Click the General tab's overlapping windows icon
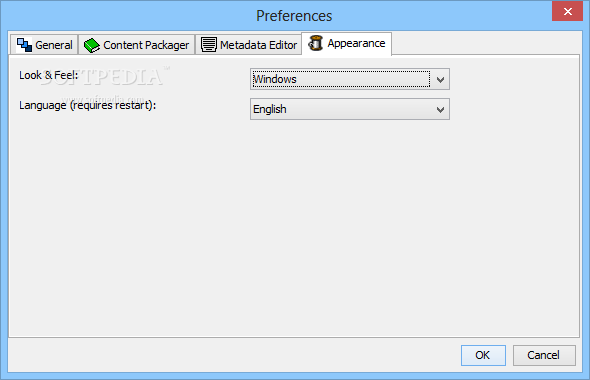Screen dimensions: 590x380 pos(24,45)
